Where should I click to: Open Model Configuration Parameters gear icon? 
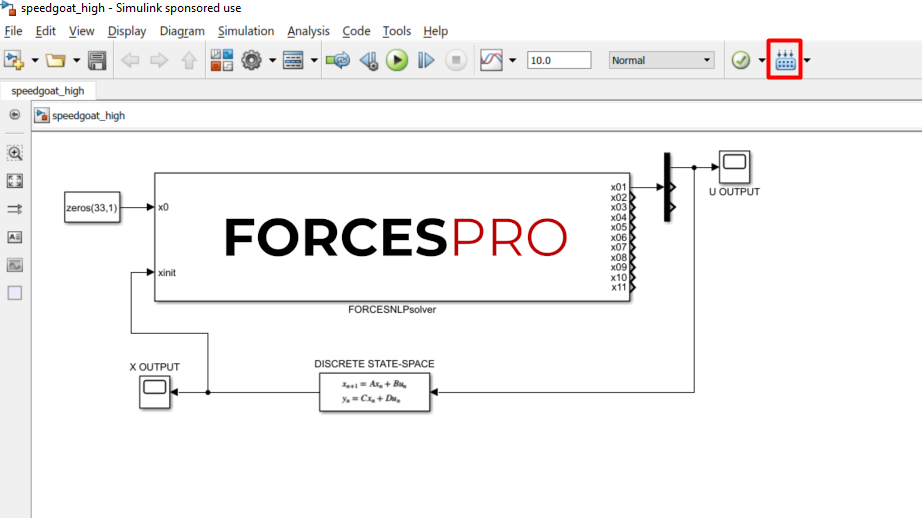point(251,61)
